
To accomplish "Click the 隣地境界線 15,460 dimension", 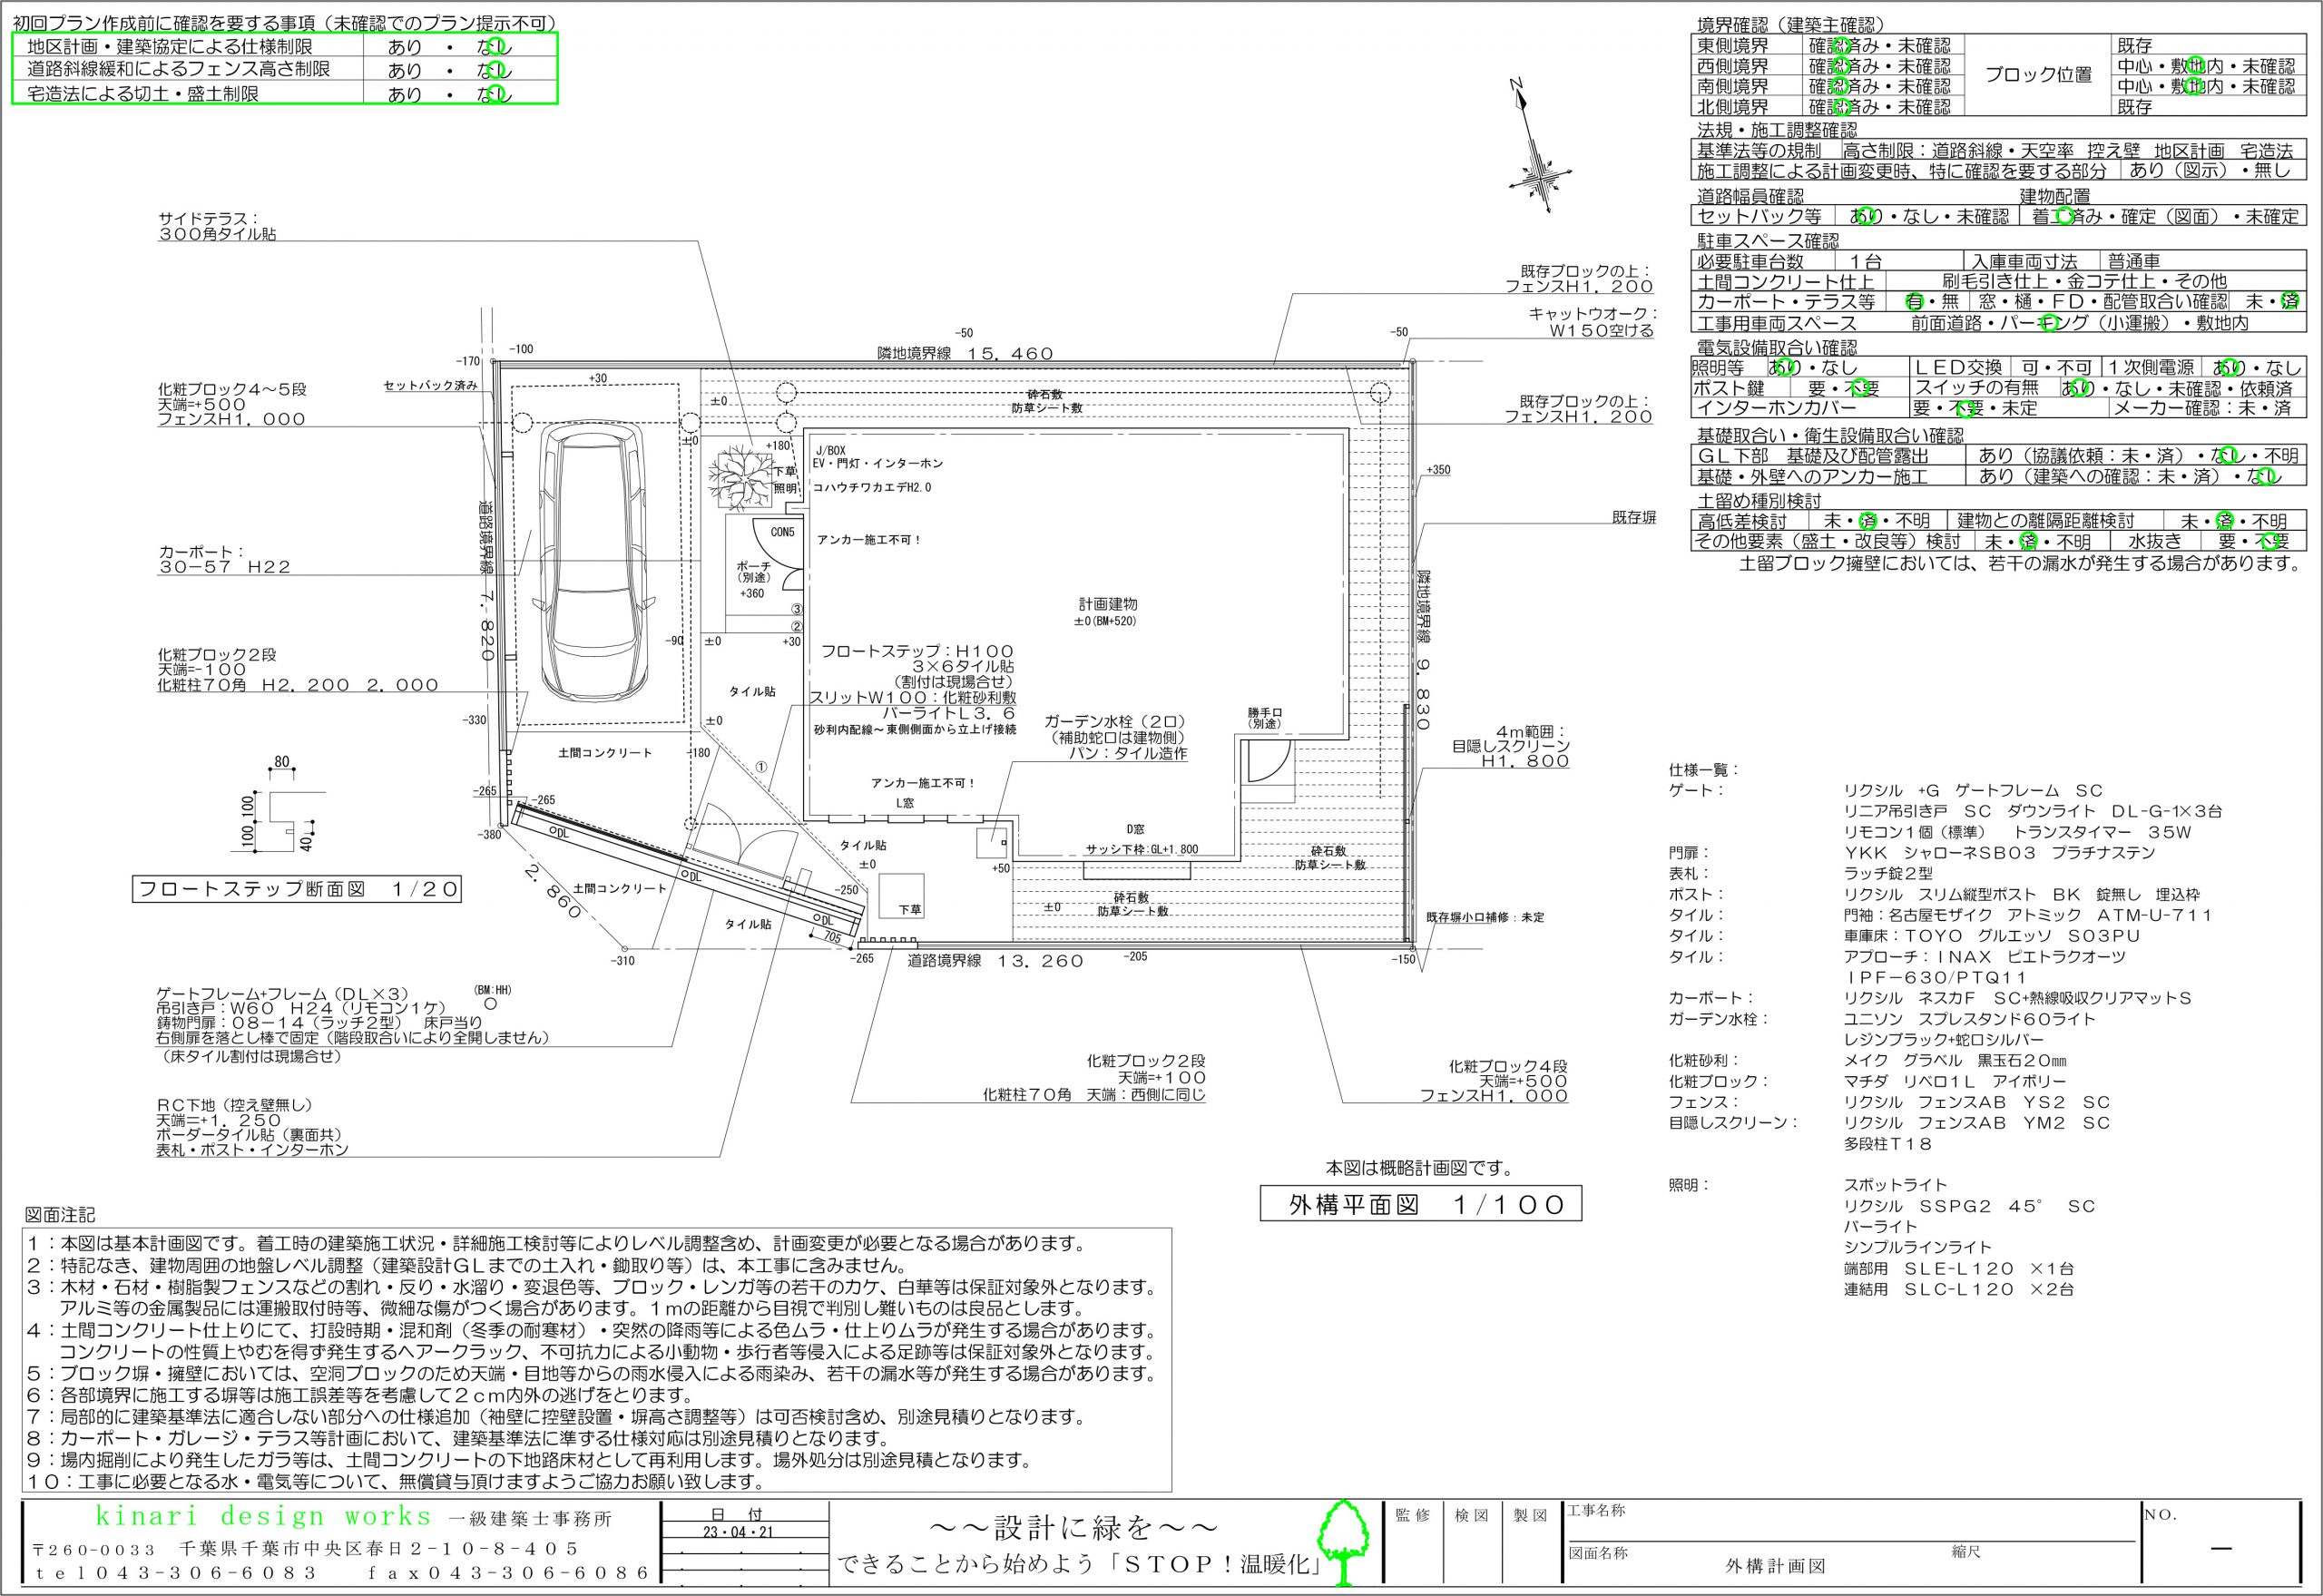I will (965, 353).
